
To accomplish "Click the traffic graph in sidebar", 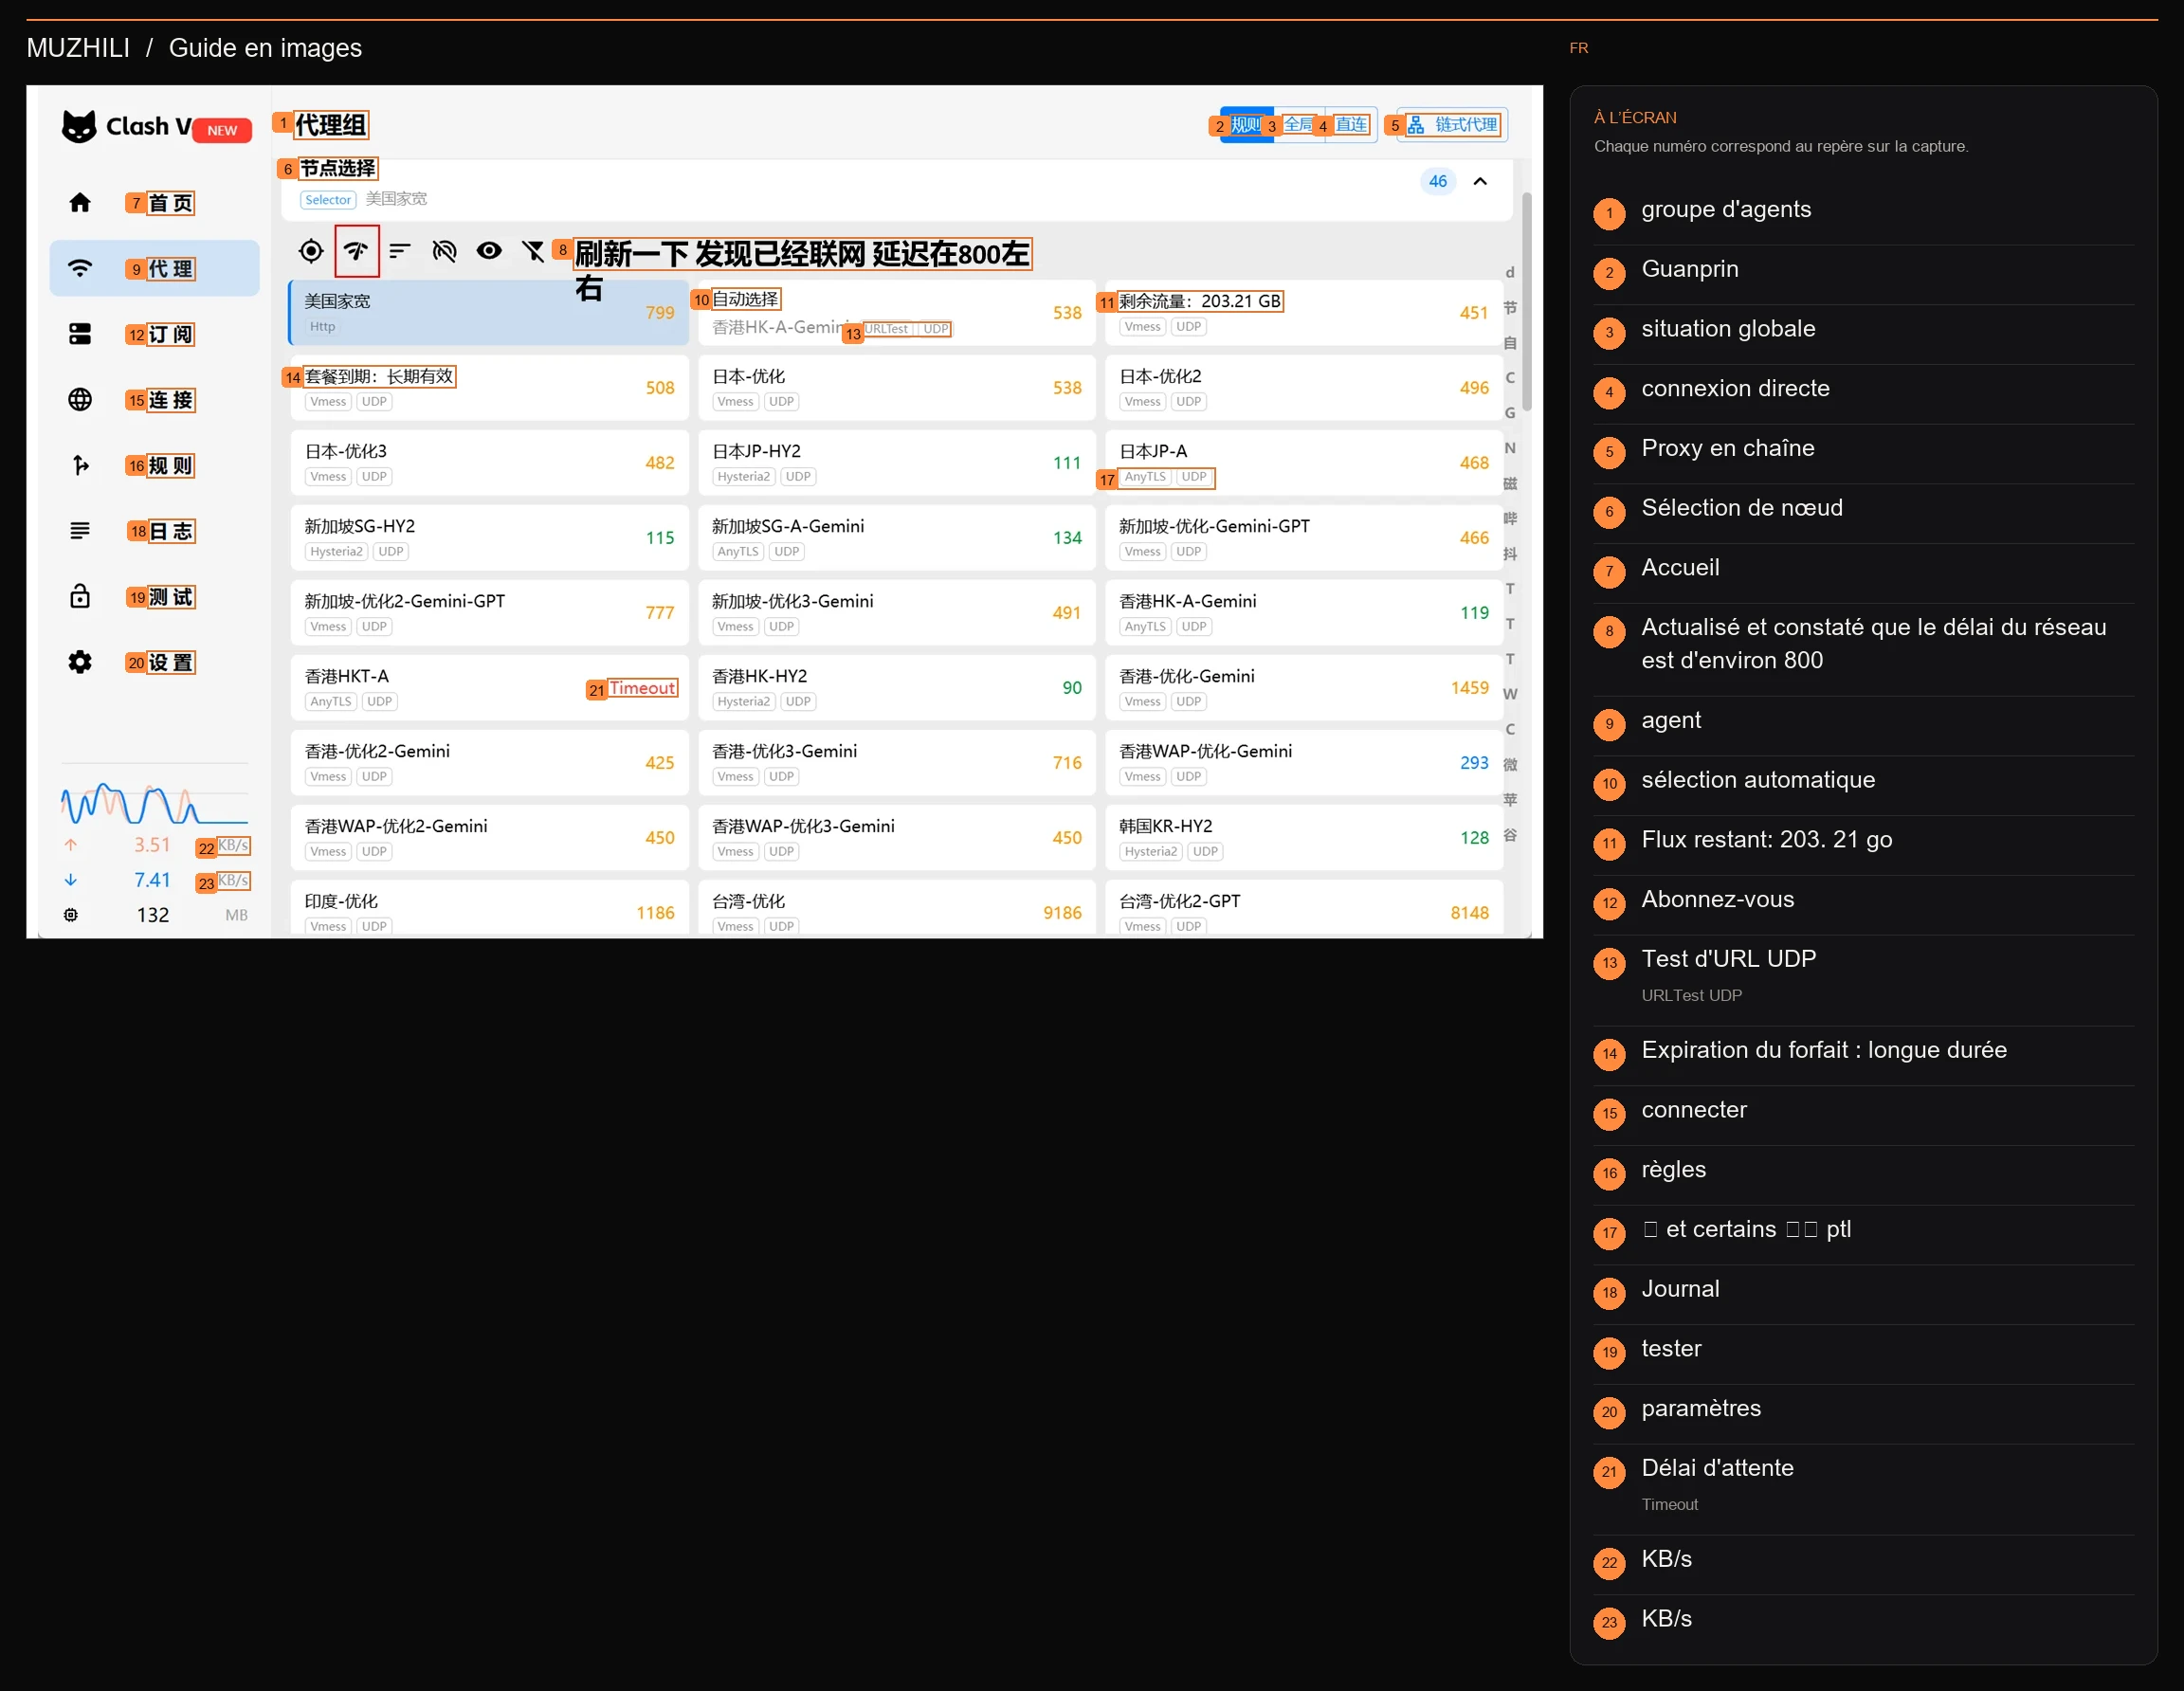I will click(x=154, y=803).
